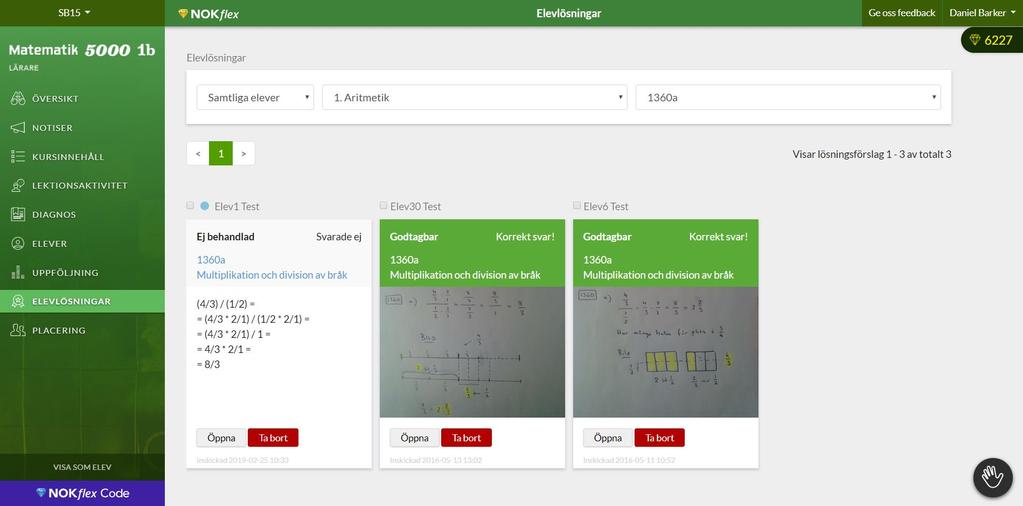Click the Översikt binoculars icon
This screenshot has width=1023, height=506.
[18, 99]
